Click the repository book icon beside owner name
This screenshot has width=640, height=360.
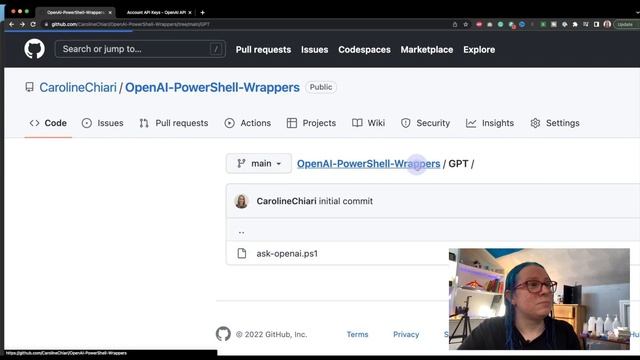coord(29,87)
